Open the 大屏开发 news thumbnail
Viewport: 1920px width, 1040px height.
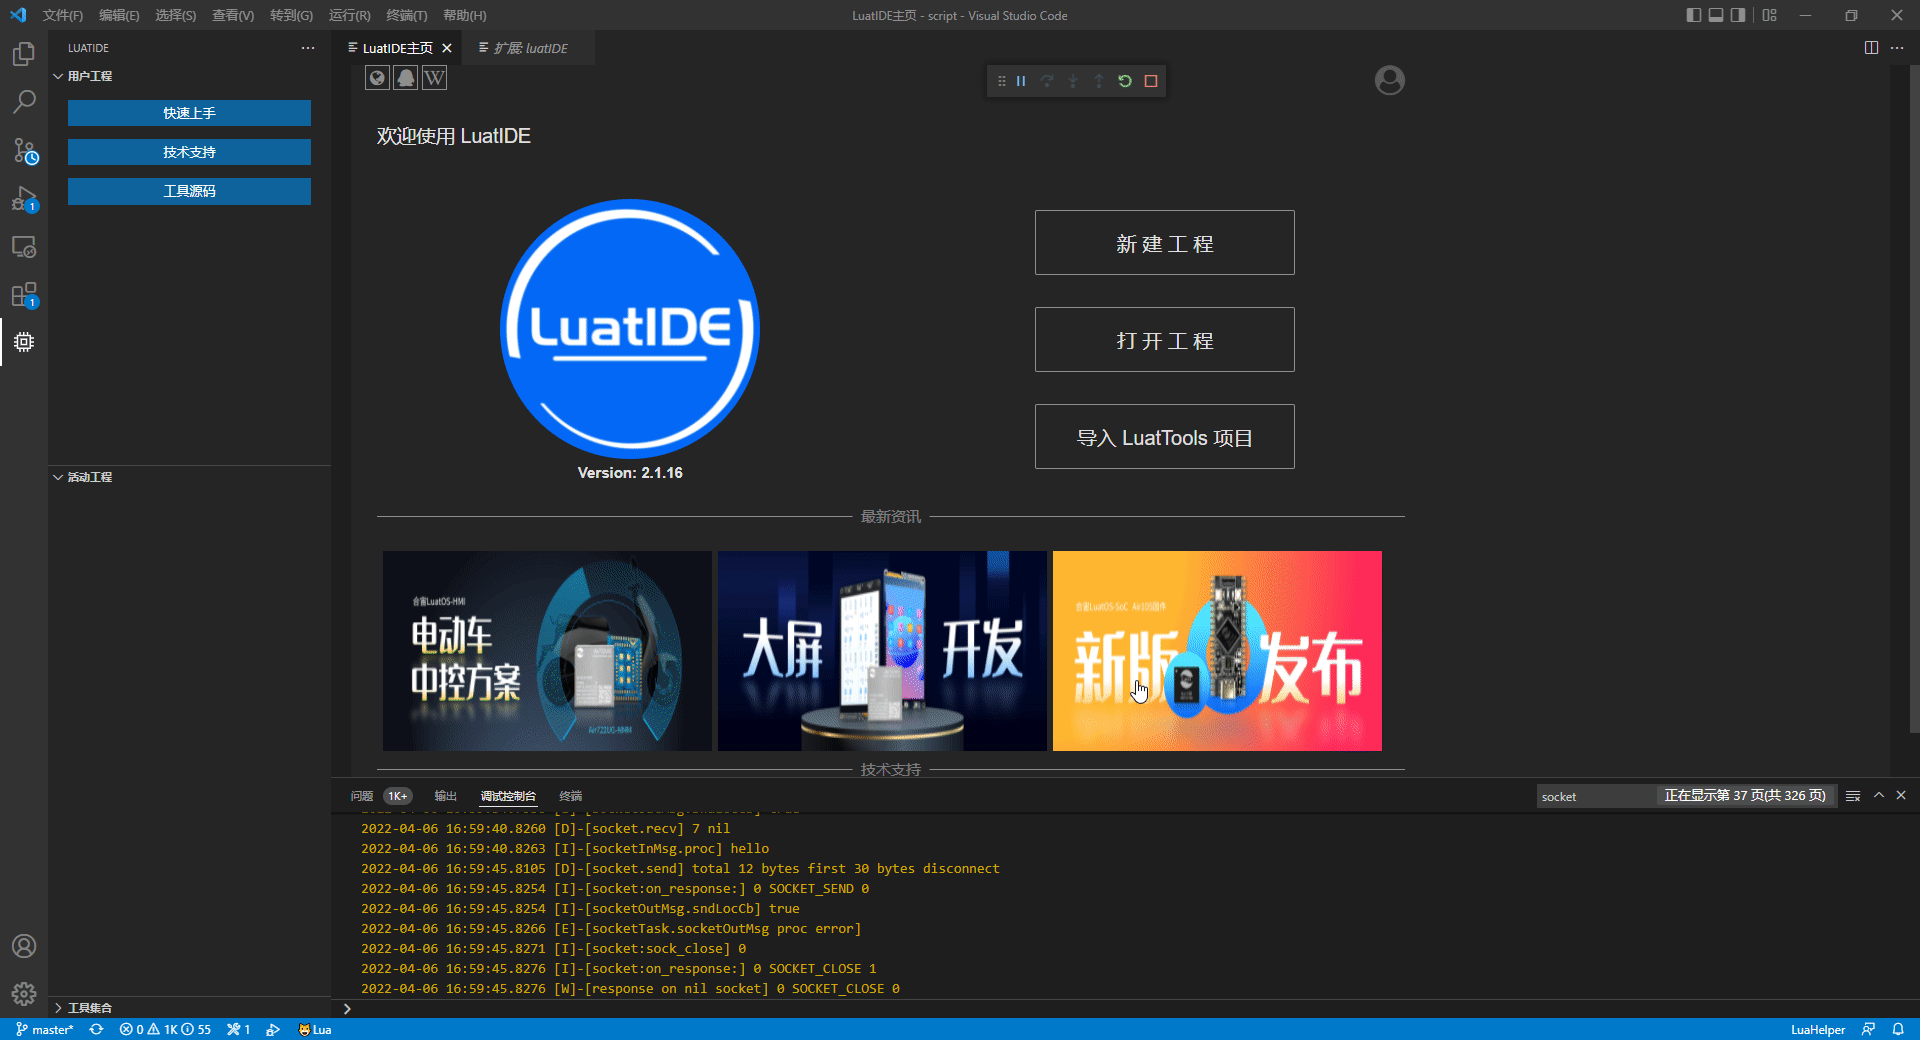[x=882, y=651]
